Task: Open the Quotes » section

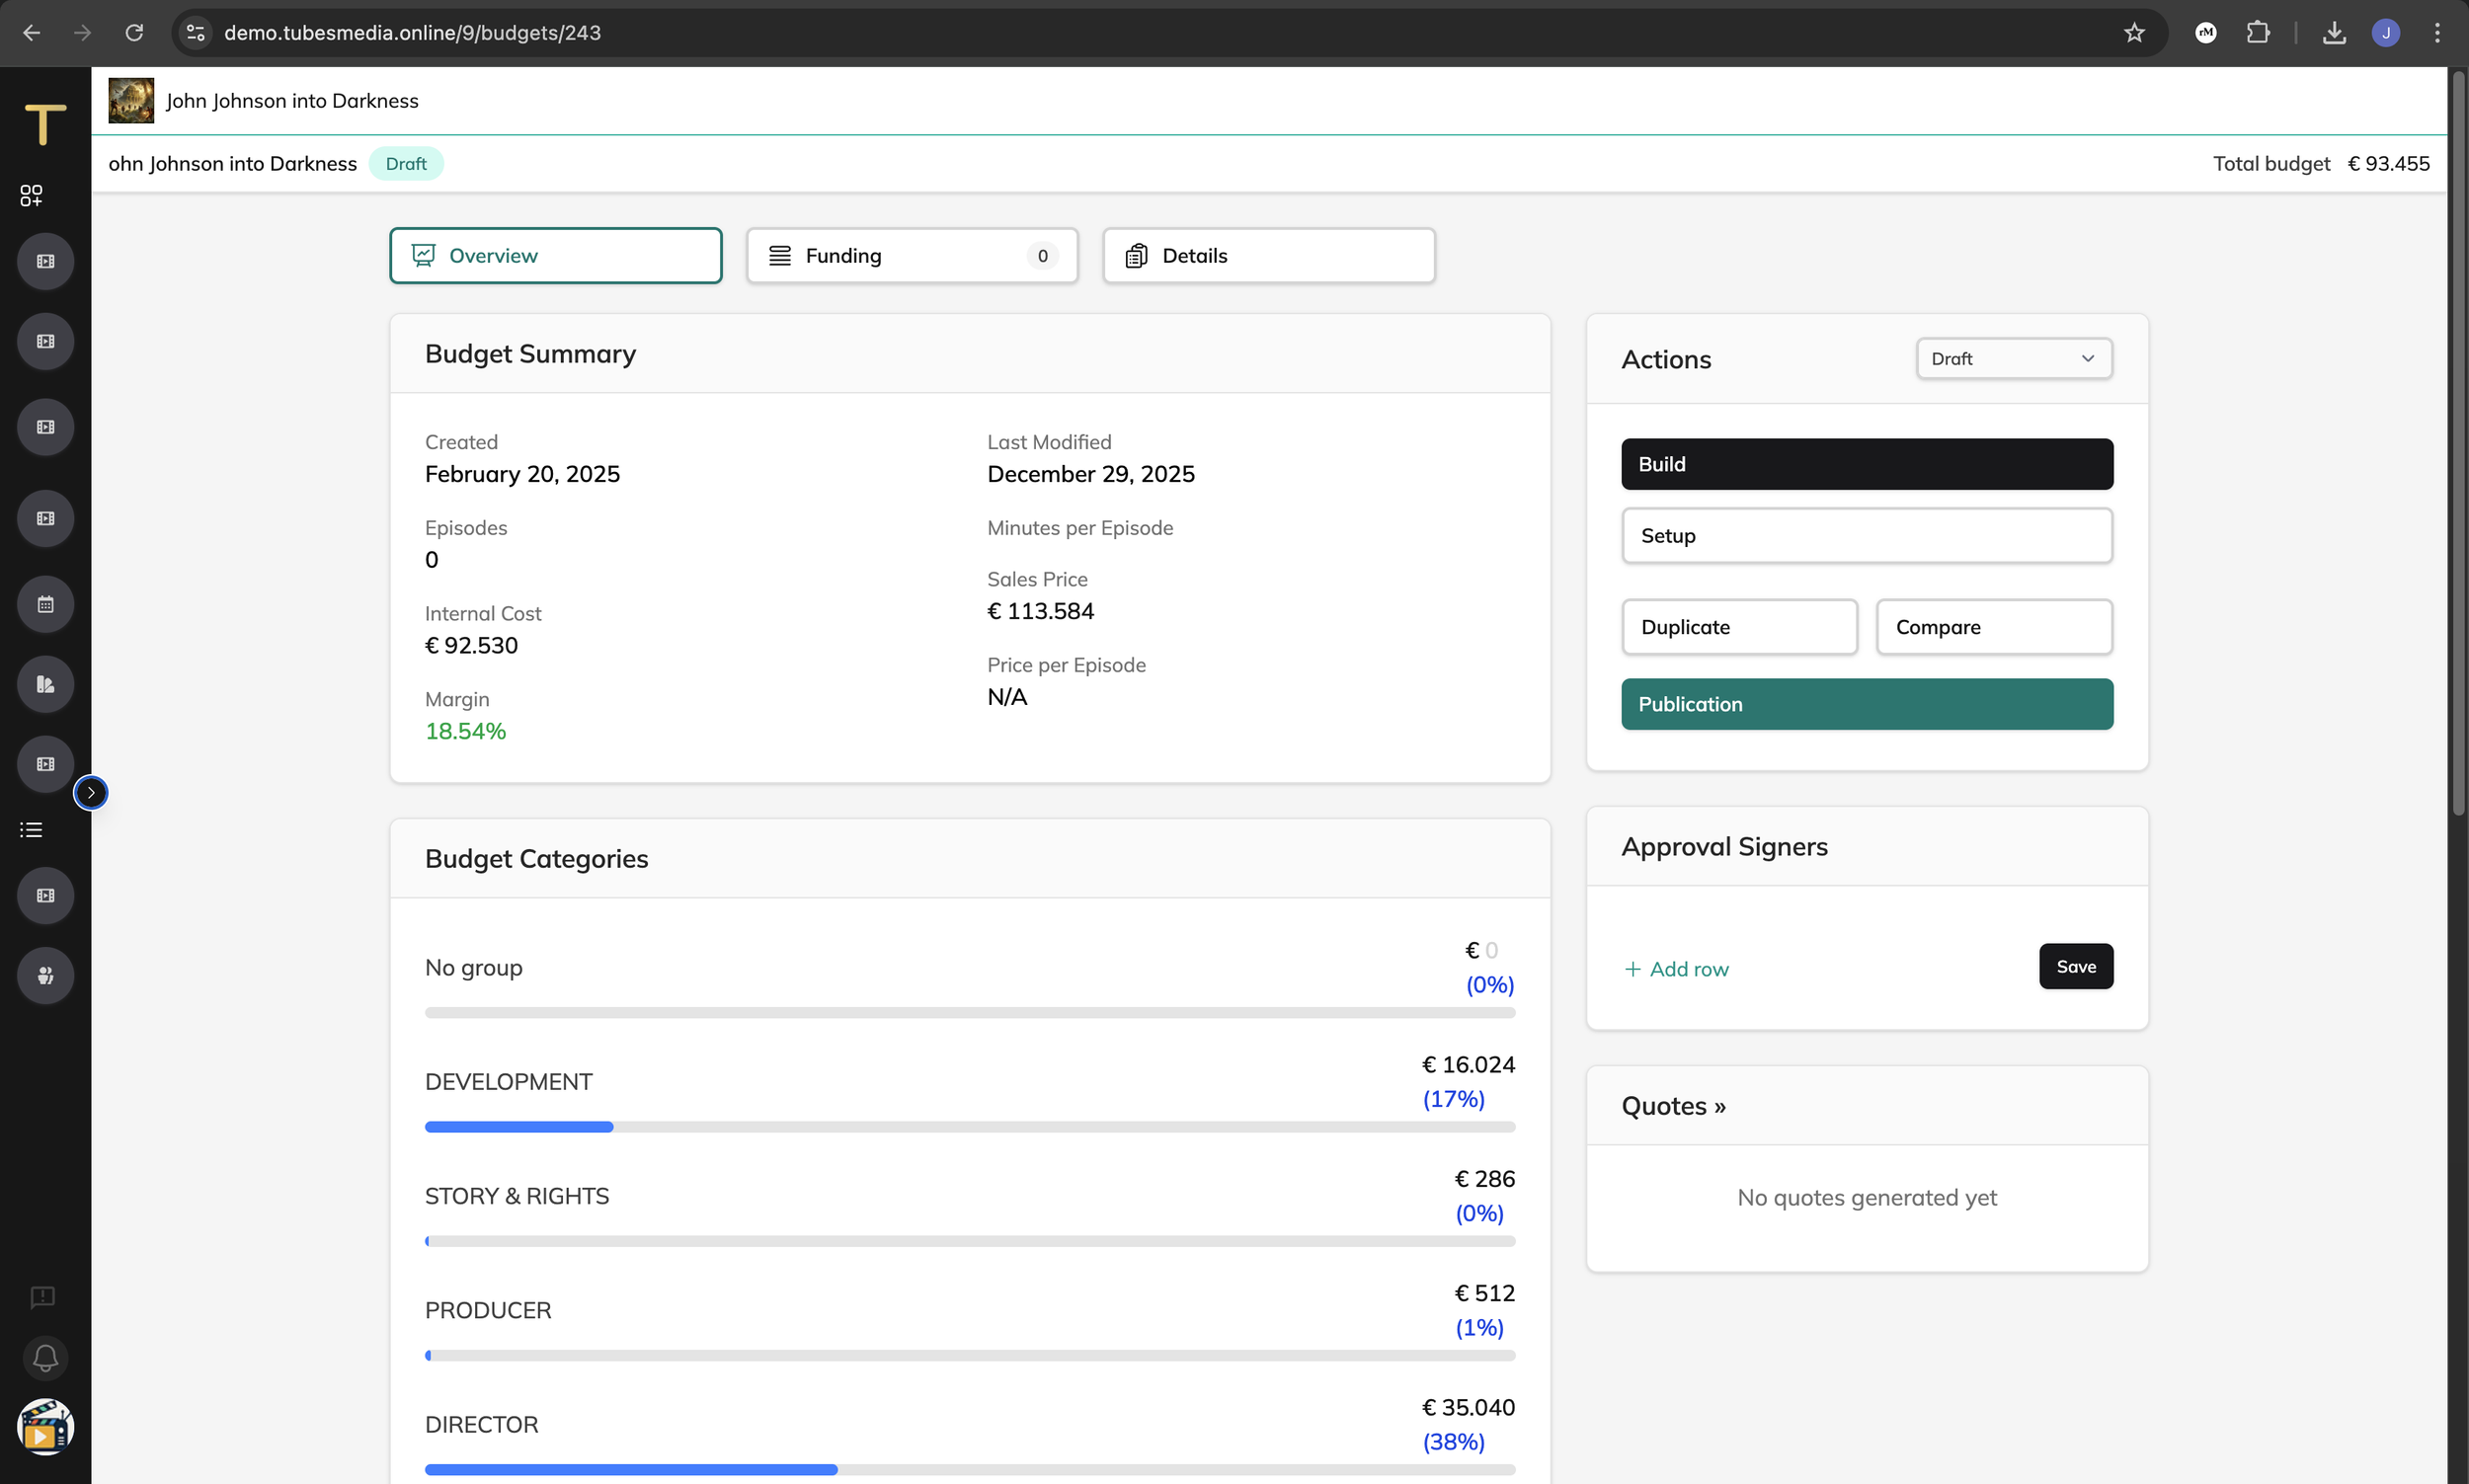Action: click(1673, 1105)
